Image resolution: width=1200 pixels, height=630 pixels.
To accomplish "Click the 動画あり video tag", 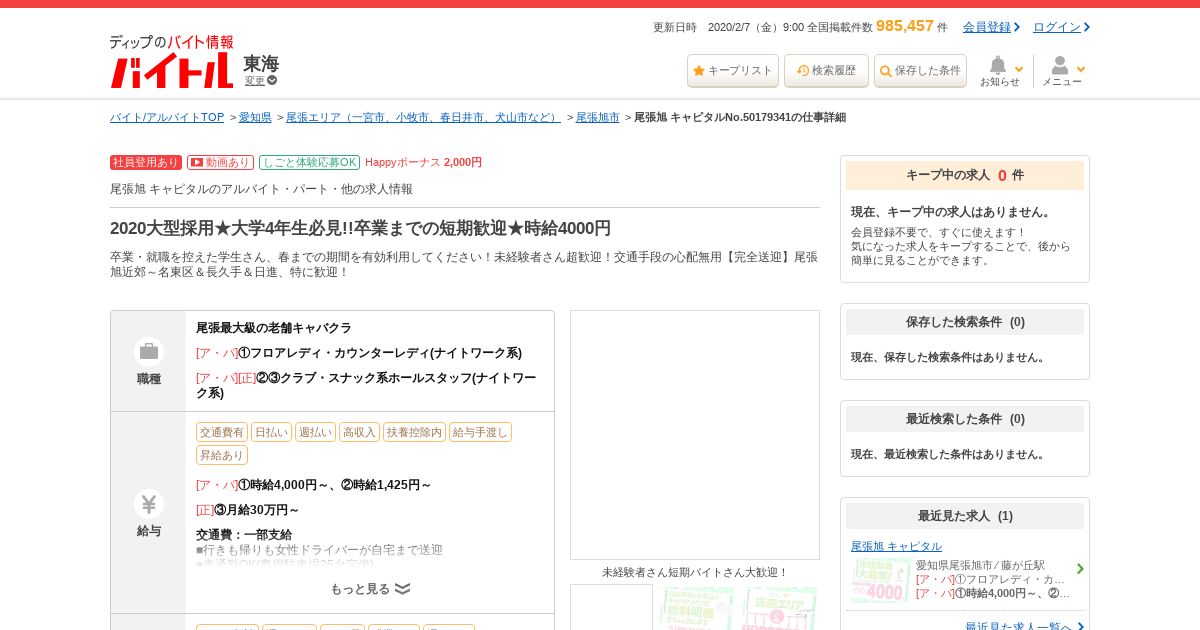I will tap(220, 162).
